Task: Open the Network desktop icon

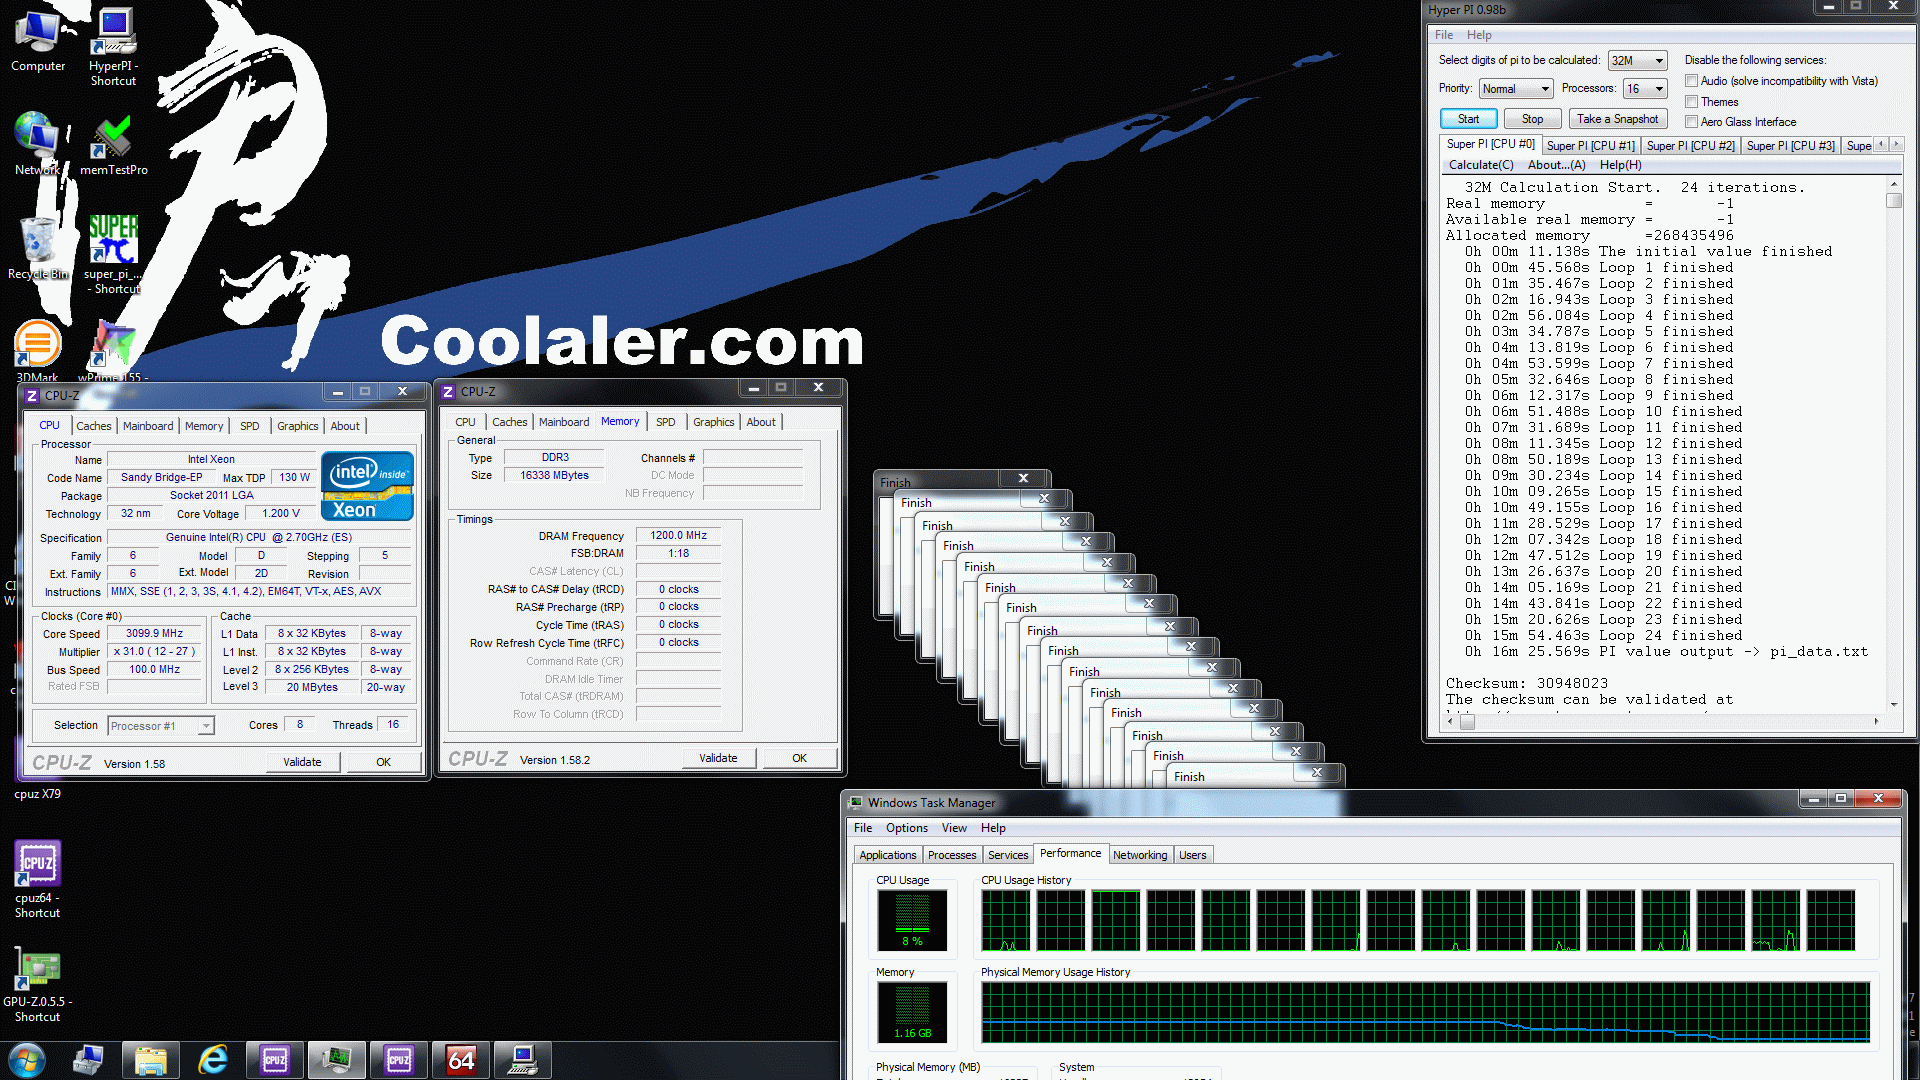Action: coord(38,145)
